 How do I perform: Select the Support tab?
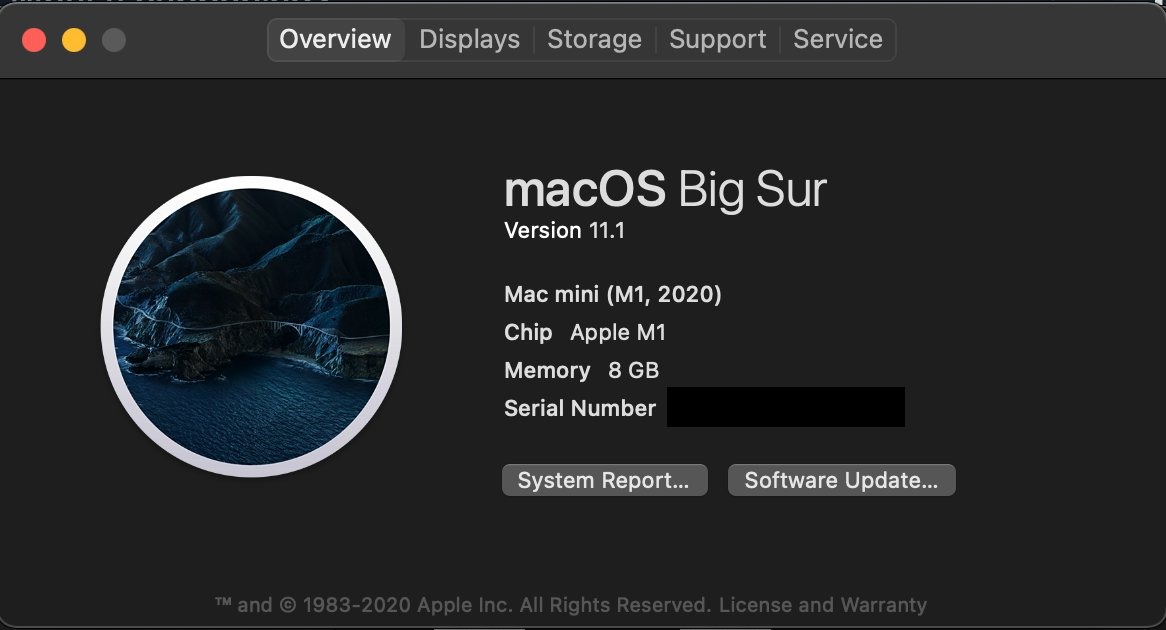pyautogui.click(x=718, y=39)
